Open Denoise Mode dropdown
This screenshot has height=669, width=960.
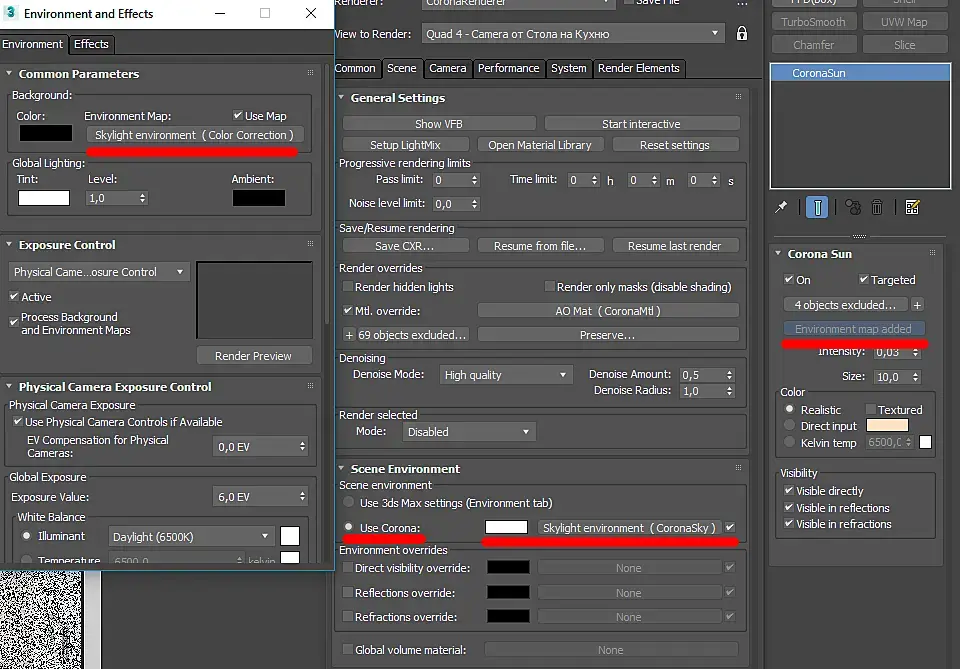click(505, 375)
